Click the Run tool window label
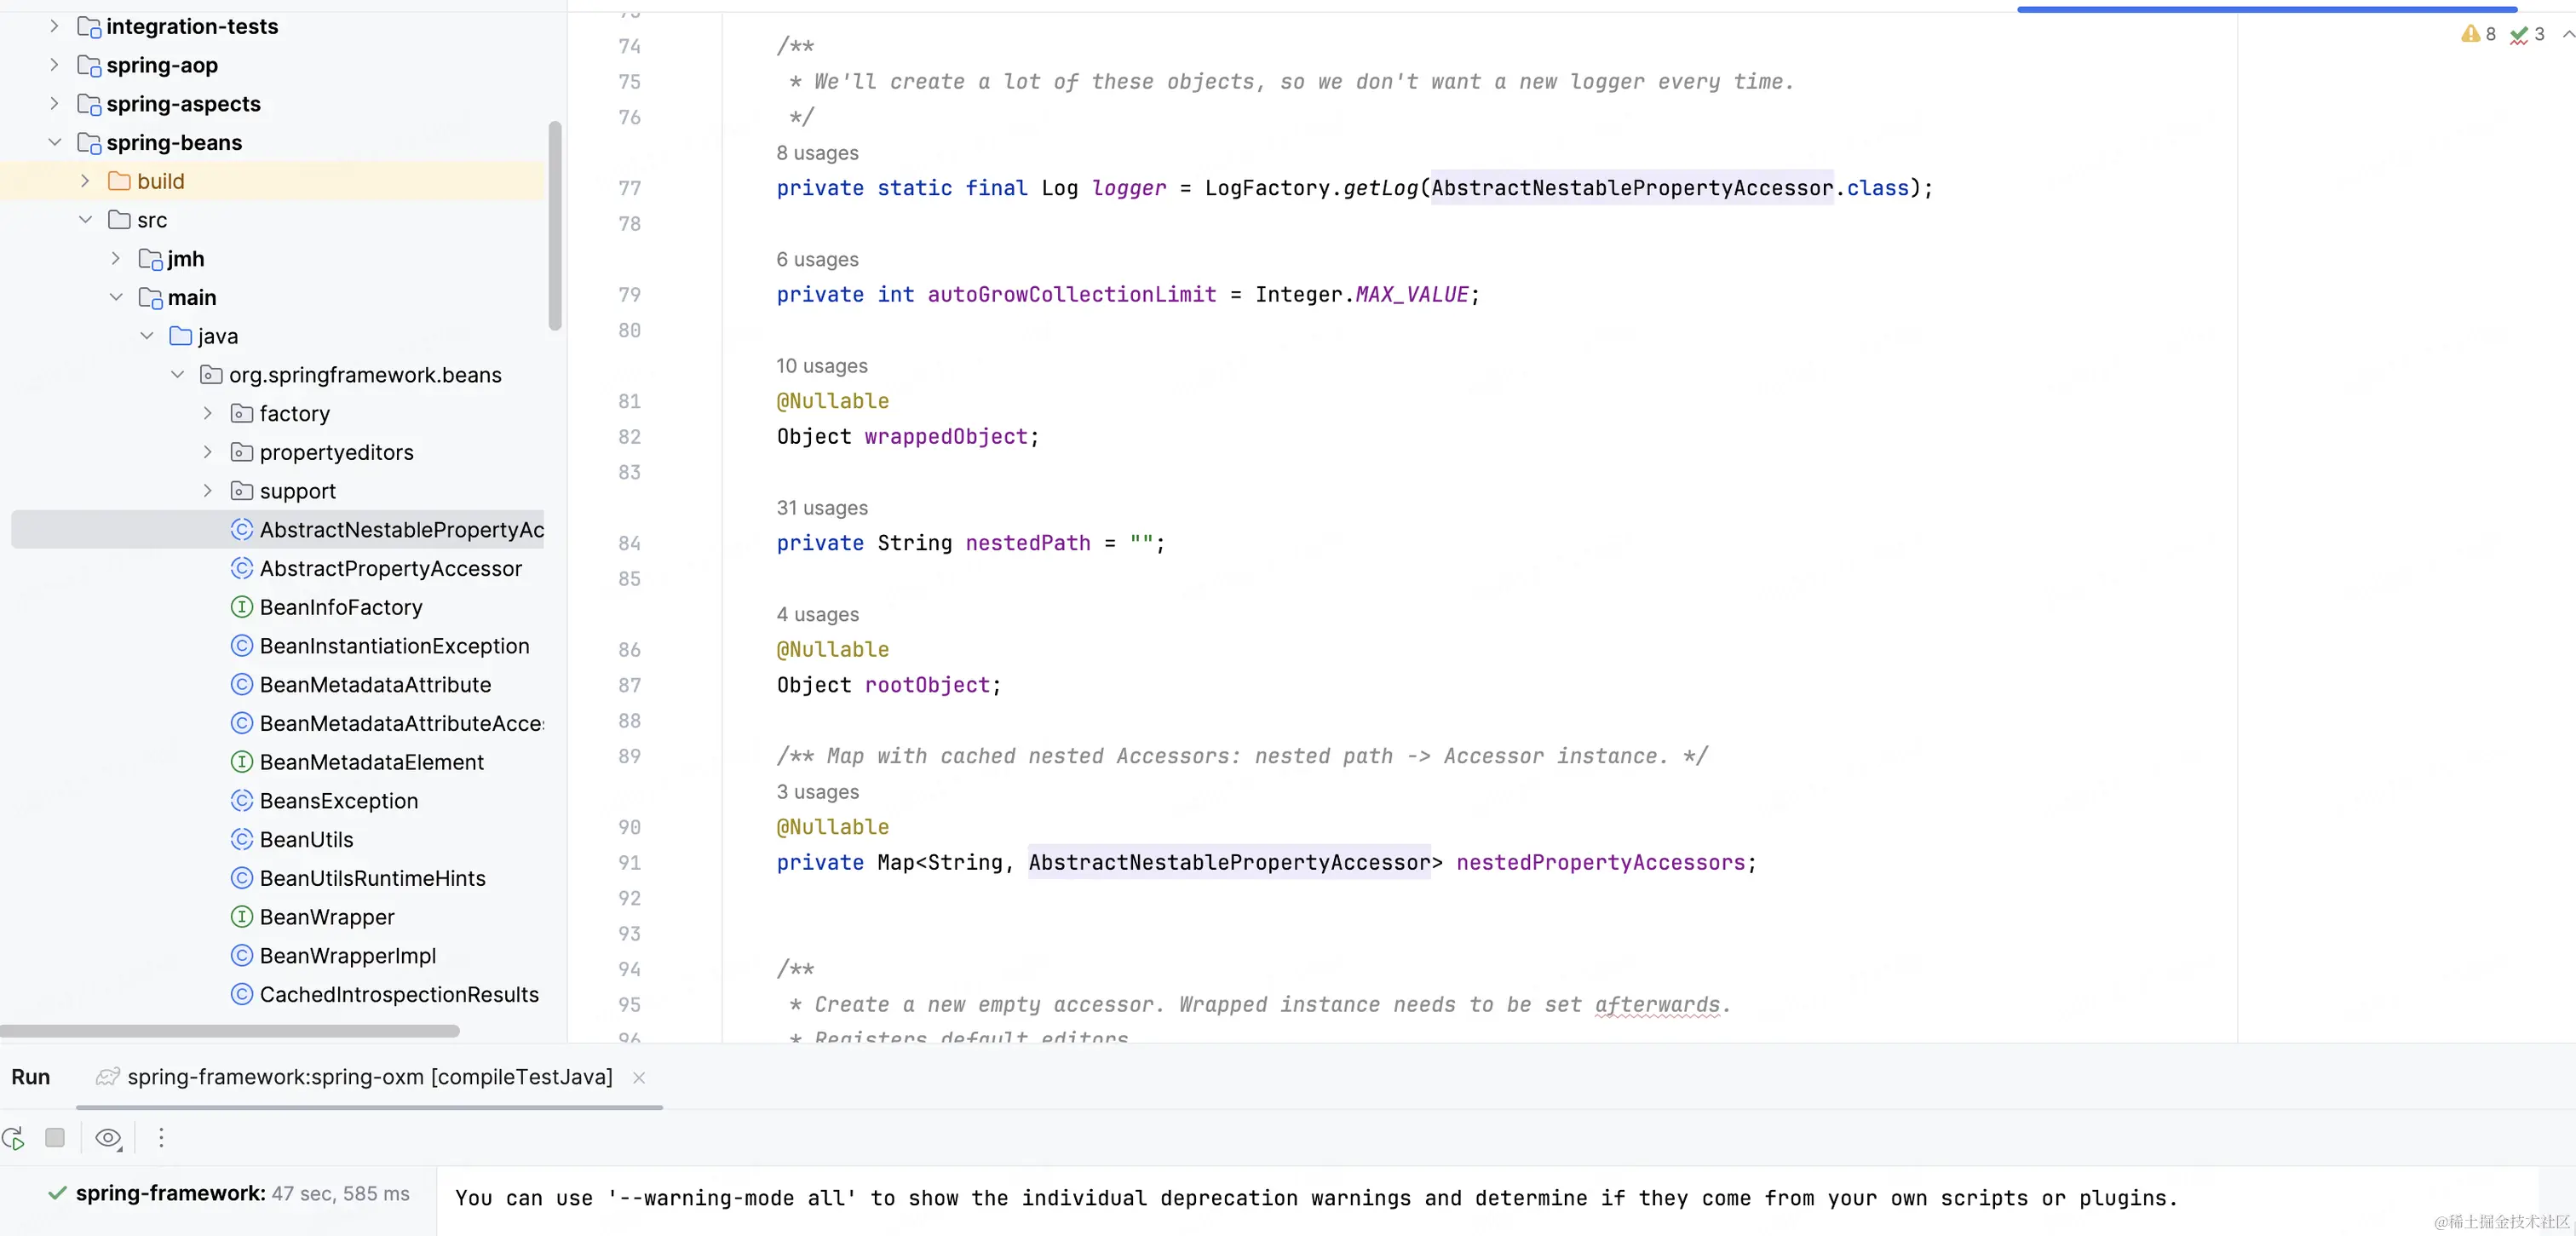Screen dimensions: 2576x1236 (31, 1077)
